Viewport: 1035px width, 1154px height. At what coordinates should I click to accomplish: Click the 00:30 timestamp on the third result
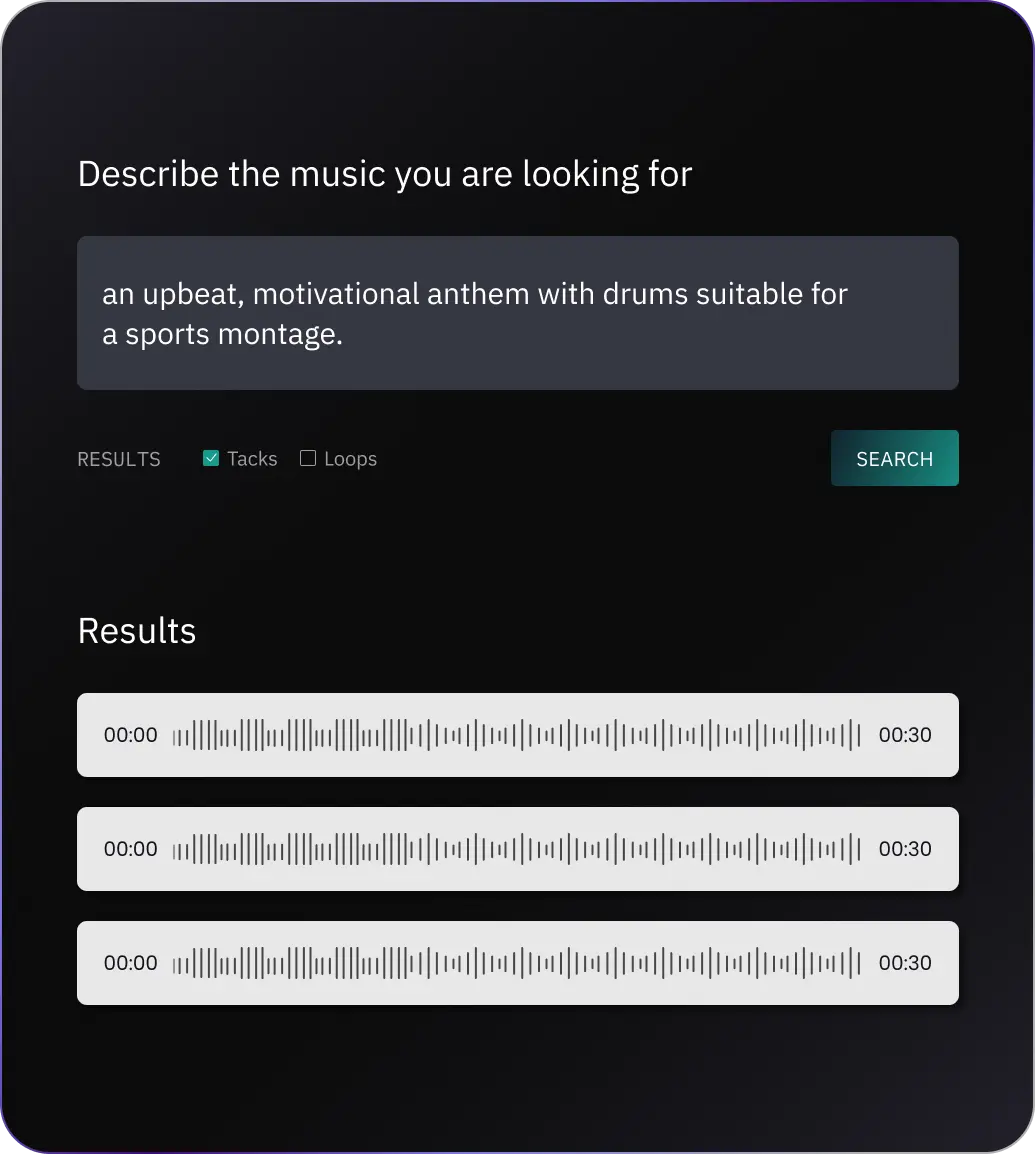click(906, 963)
